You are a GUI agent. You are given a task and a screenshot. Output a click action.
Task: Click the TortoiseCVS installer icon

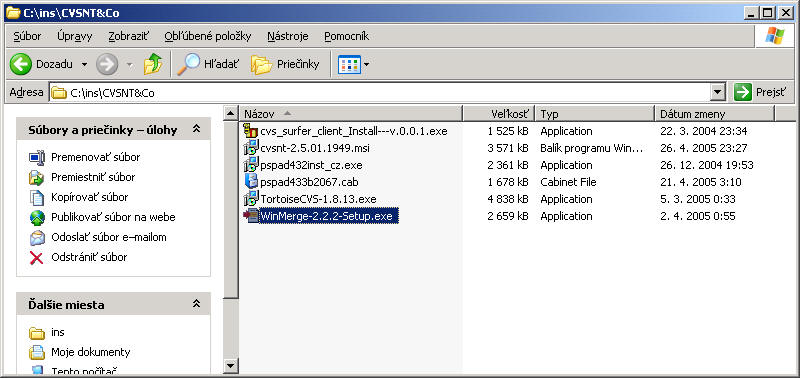[x=251, y=198]
